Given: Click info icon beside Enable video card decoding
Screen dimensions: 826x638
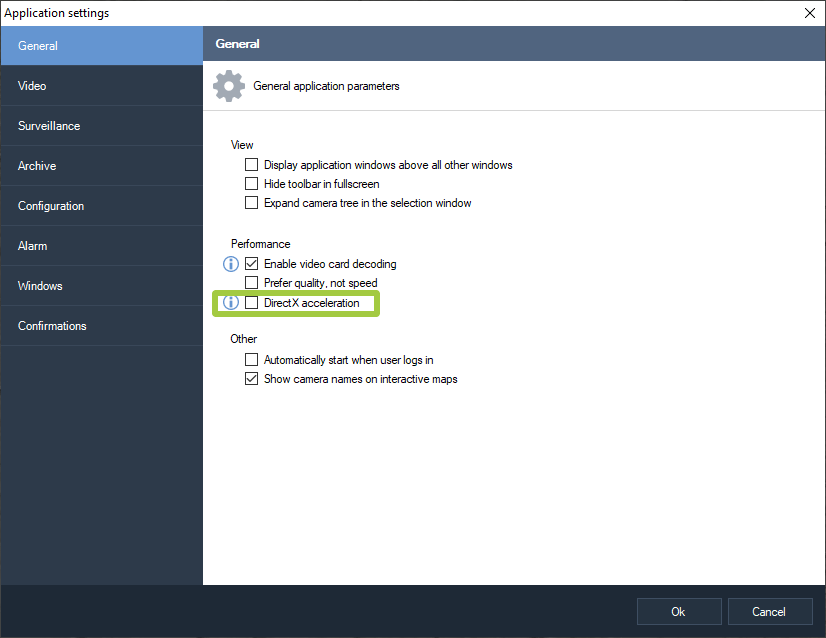Looking at the screenshot, I should [x=230, y=264].
